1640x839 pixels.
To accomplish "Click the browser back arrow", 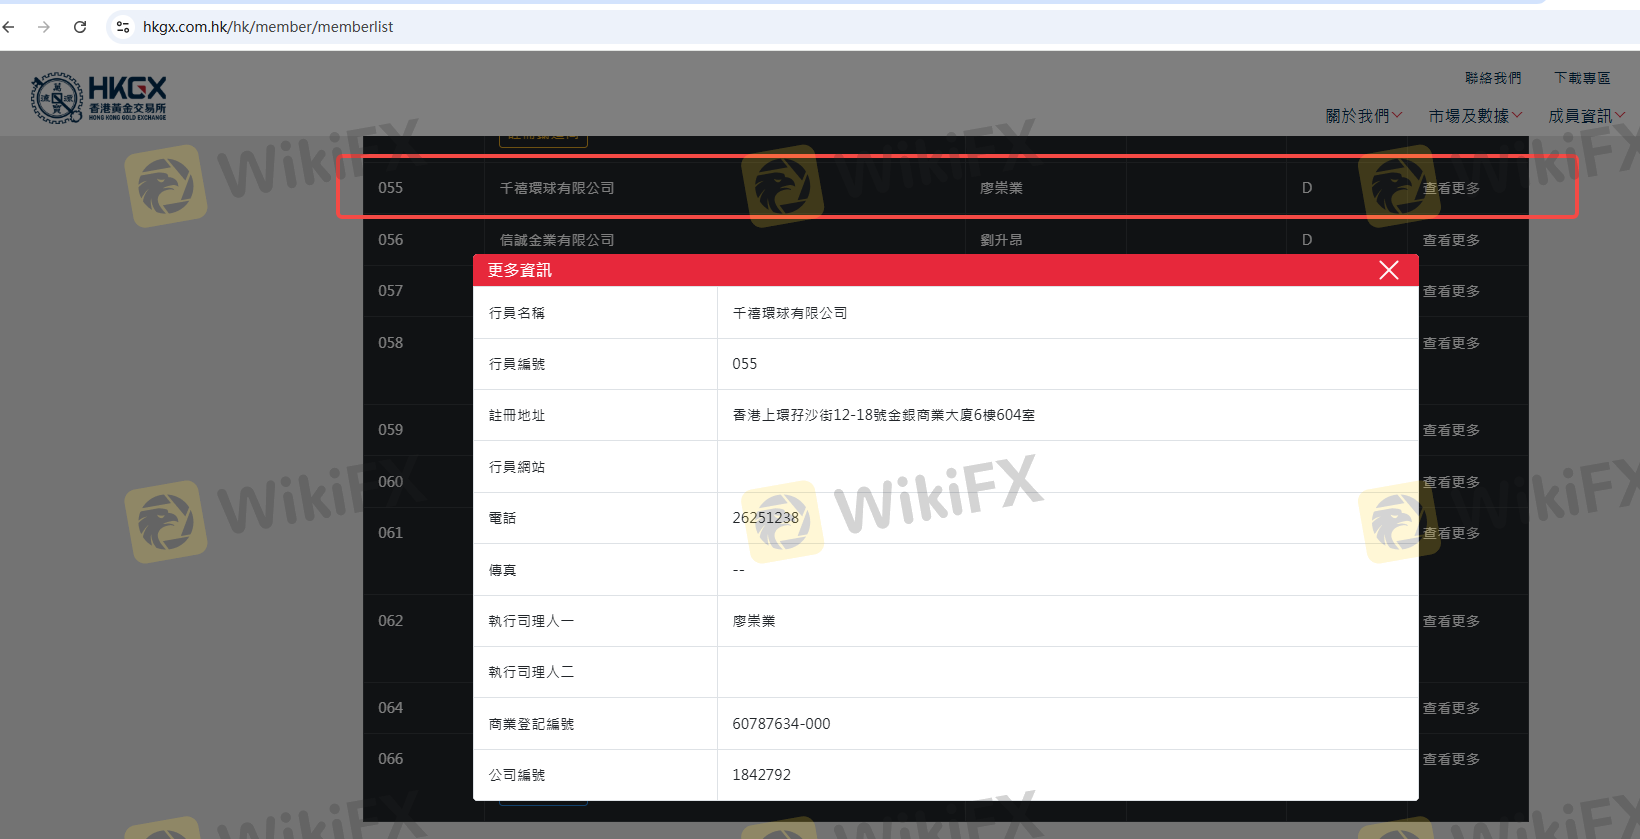I will coord(9,27).
